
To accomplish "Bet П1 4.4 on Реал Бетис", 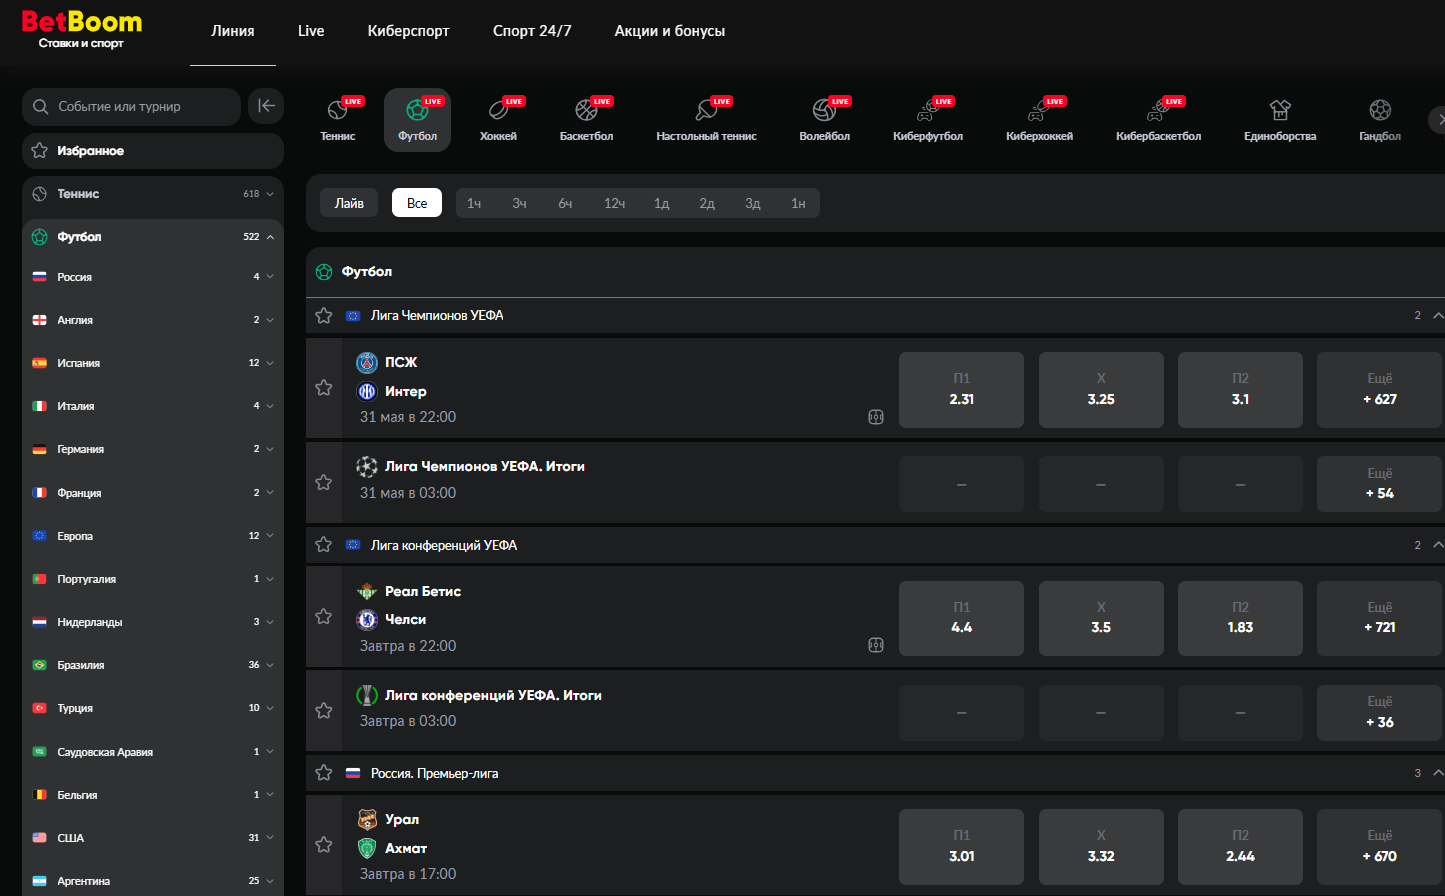I will [x=962, y=618].
